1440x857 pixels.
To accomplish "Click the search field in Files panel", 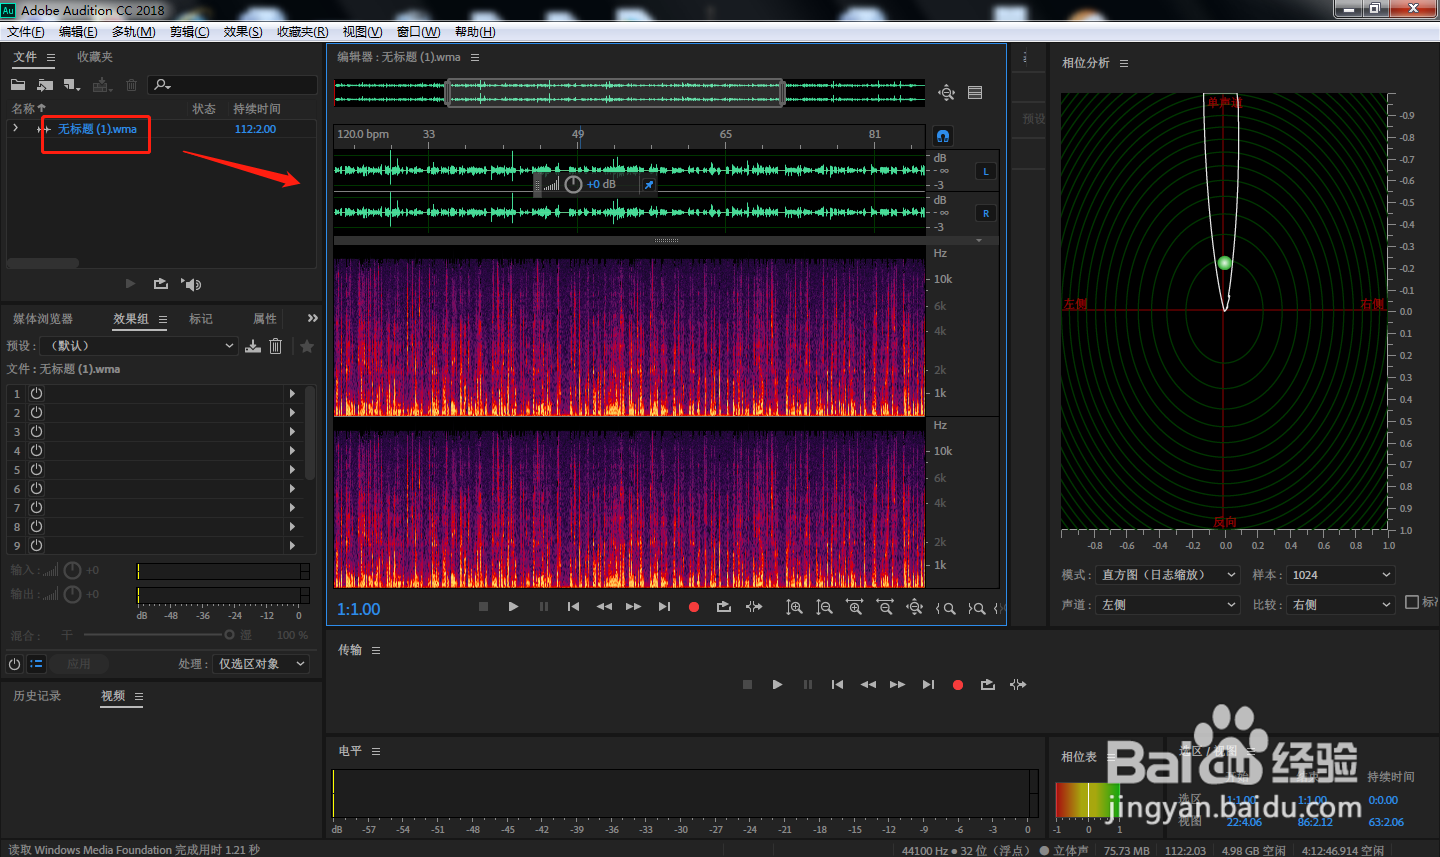I will click(x=233, y=85).
